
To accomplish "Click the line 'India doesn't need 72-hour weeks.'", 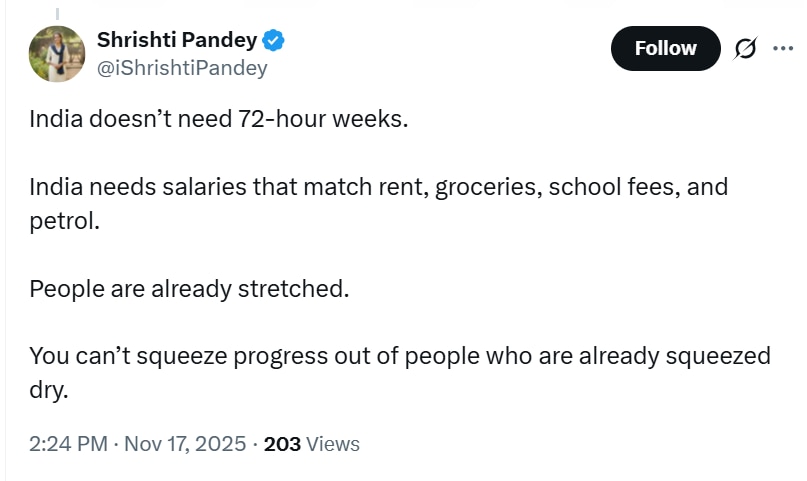I will tap(219, 119).
